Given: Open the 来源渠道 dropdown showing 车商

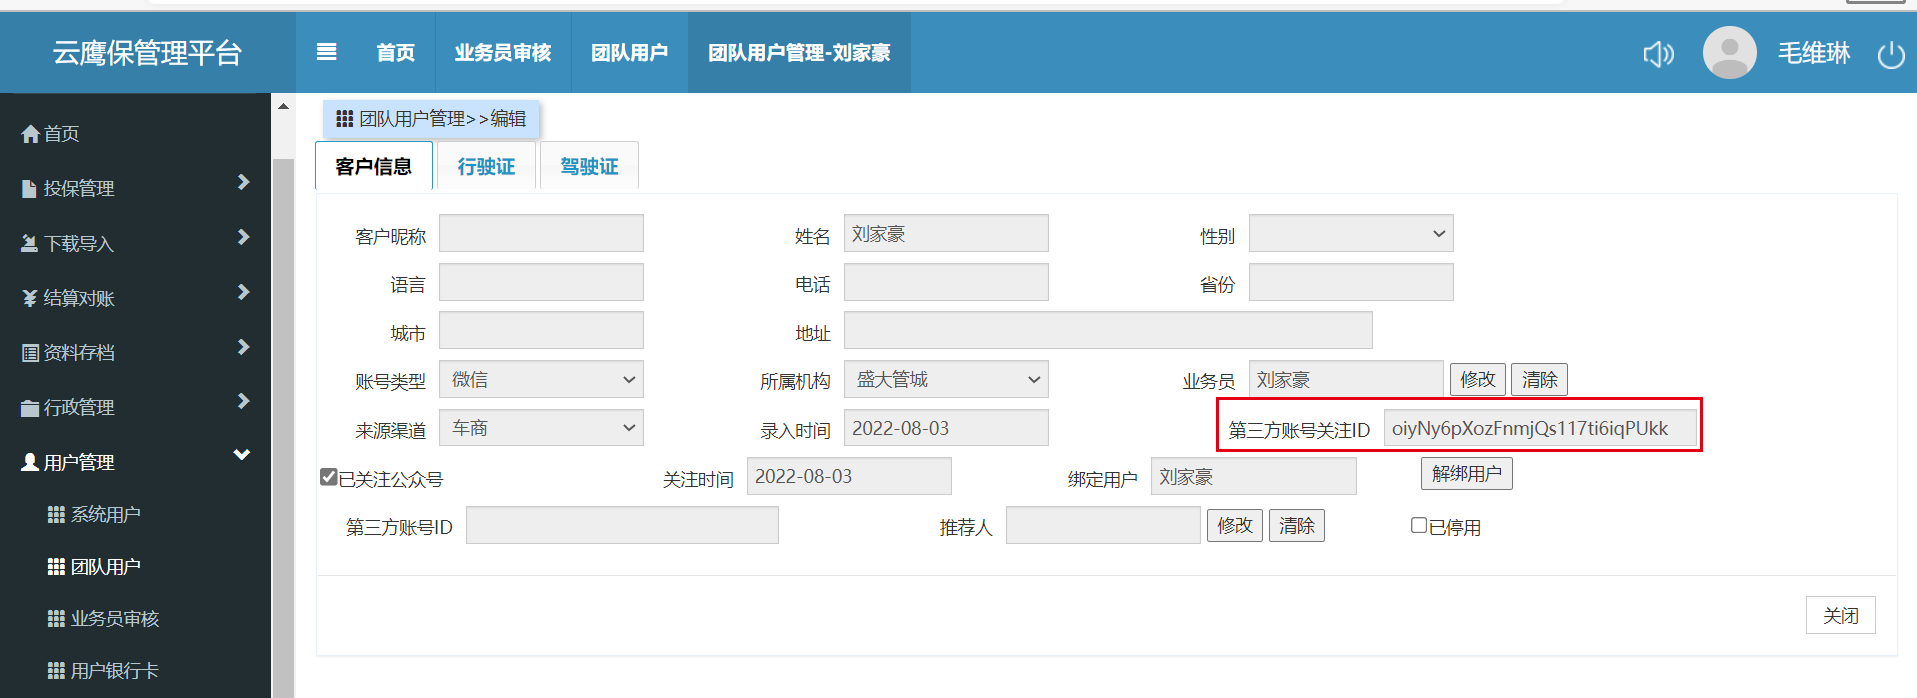Looking at the screenshot, I should click(x=541, y=428).
